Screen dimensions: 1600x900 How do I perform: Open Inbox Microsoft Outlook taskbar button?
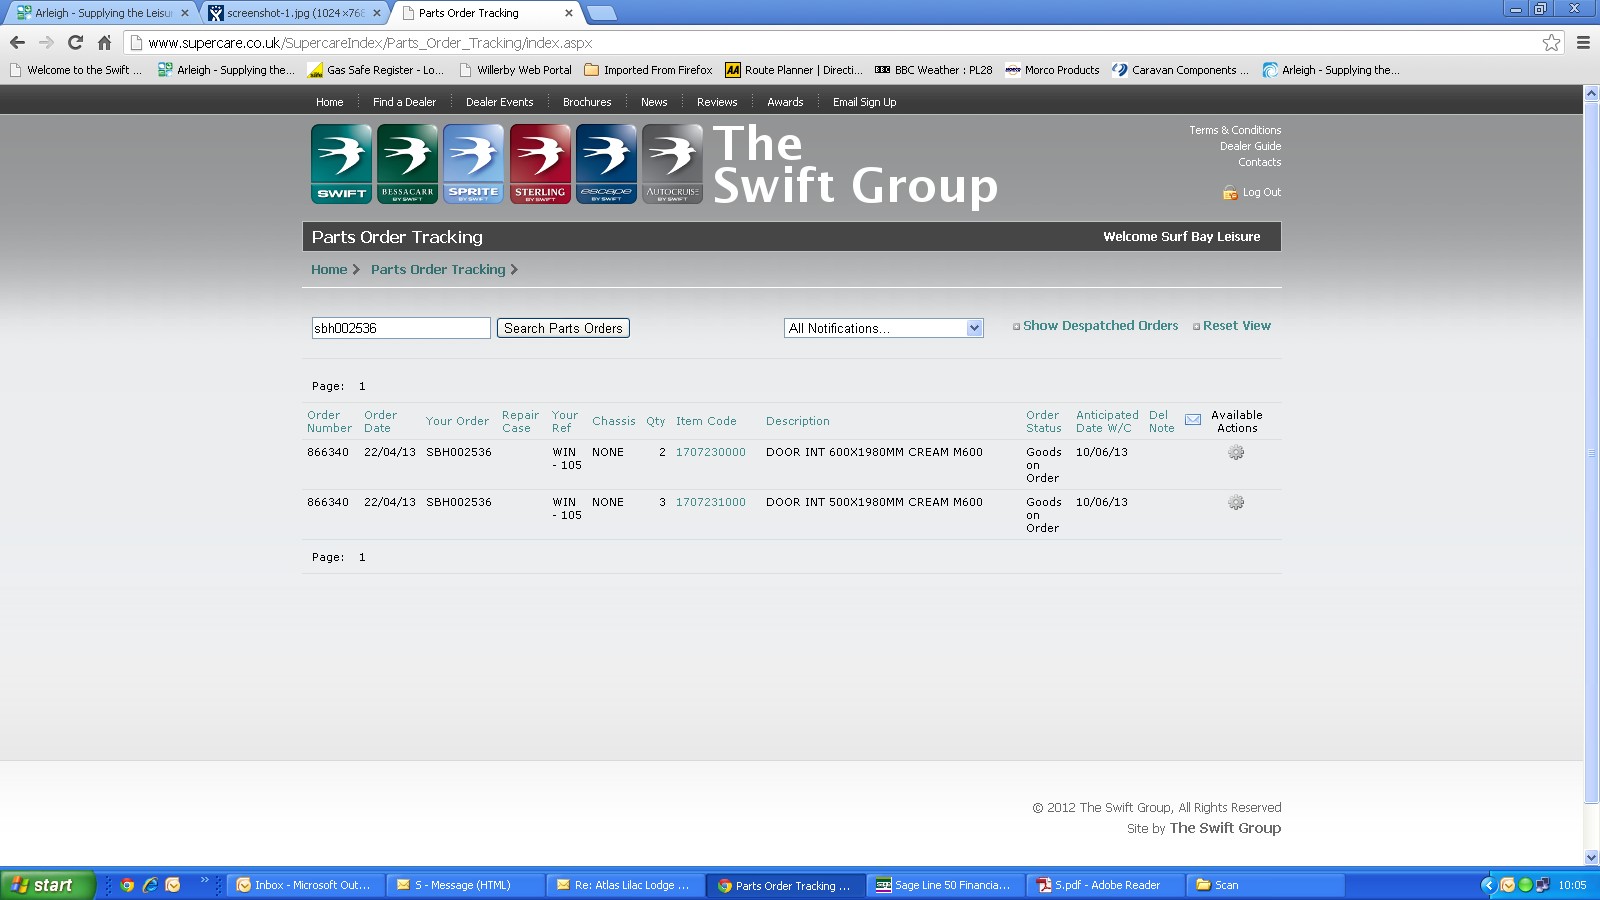coord(305,885)
